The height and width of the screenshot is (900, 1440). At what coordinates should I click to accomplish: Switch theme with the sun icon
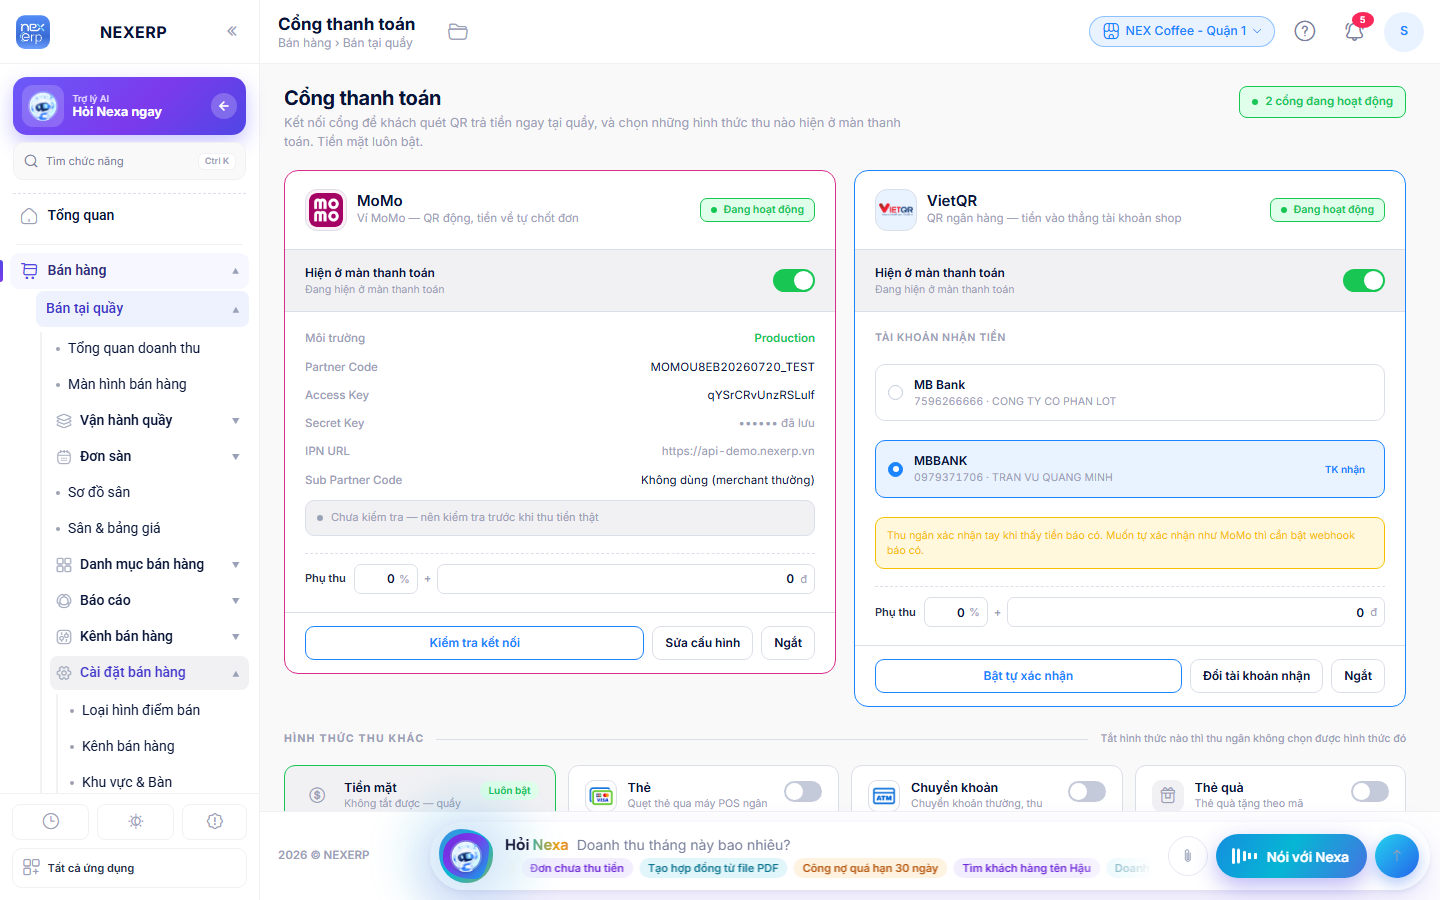click(x=136, y=821)
